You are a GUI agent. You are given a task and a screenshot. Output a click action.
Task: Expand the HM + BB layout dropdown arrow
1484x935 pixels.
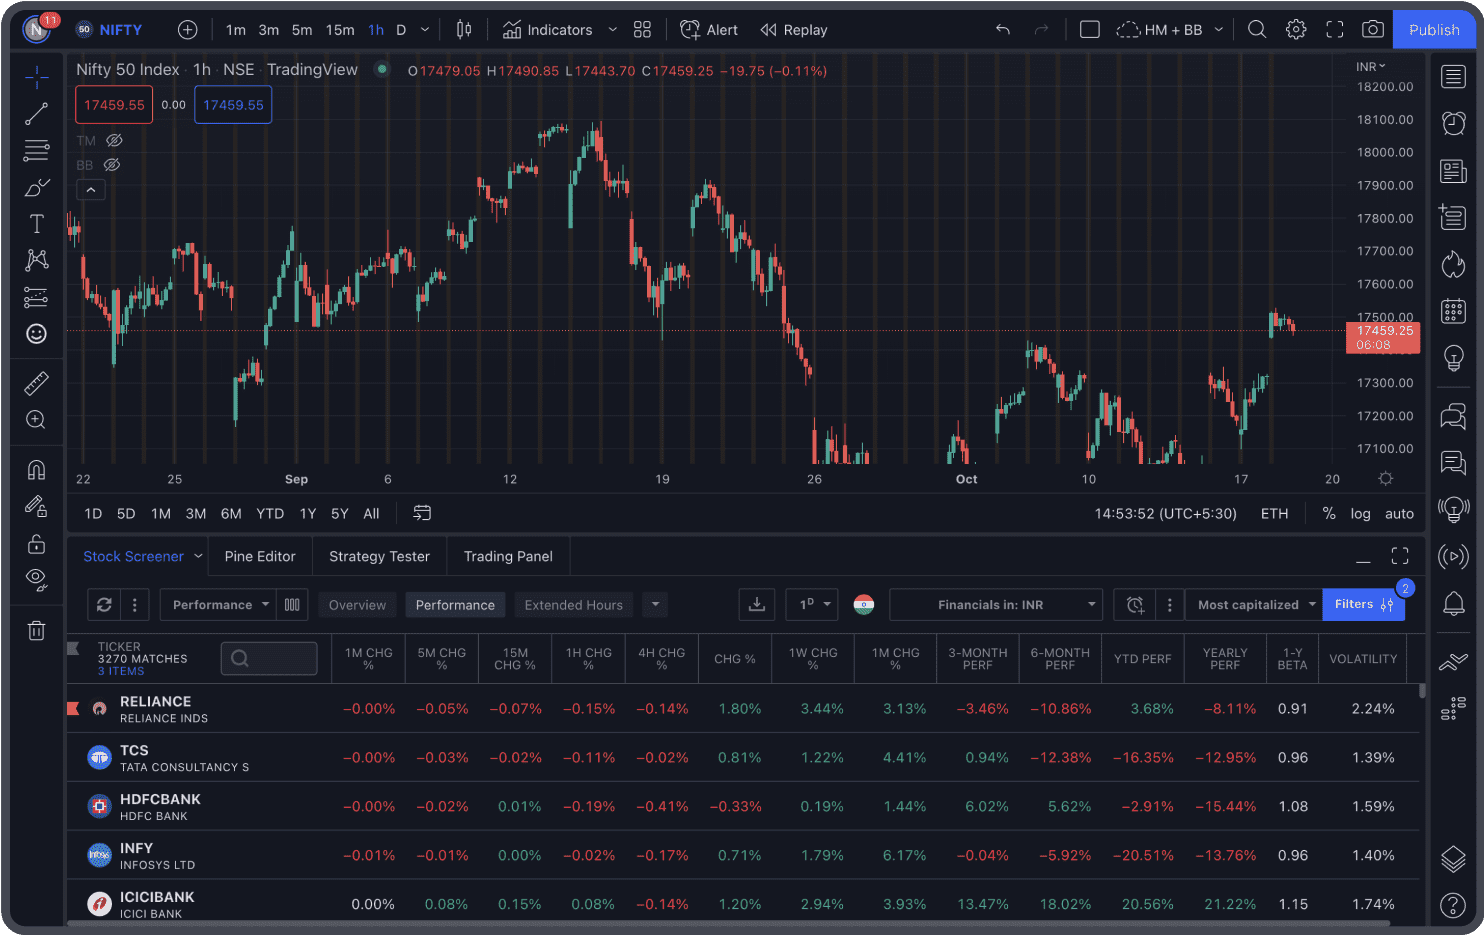point(1219,30)
